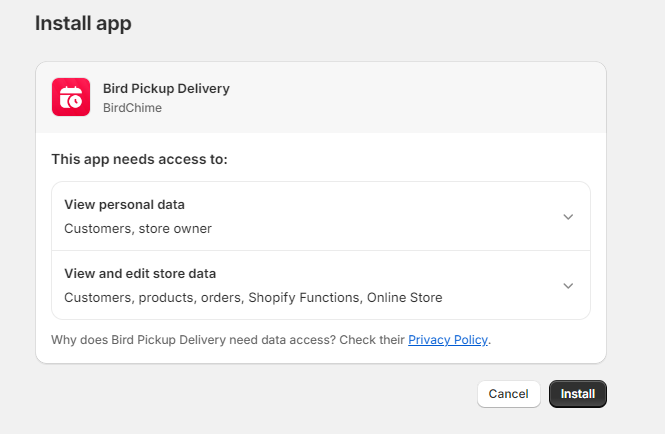The image size is (665, 434).
Task: Click the View personal data title
Action: tap(124, 205)
